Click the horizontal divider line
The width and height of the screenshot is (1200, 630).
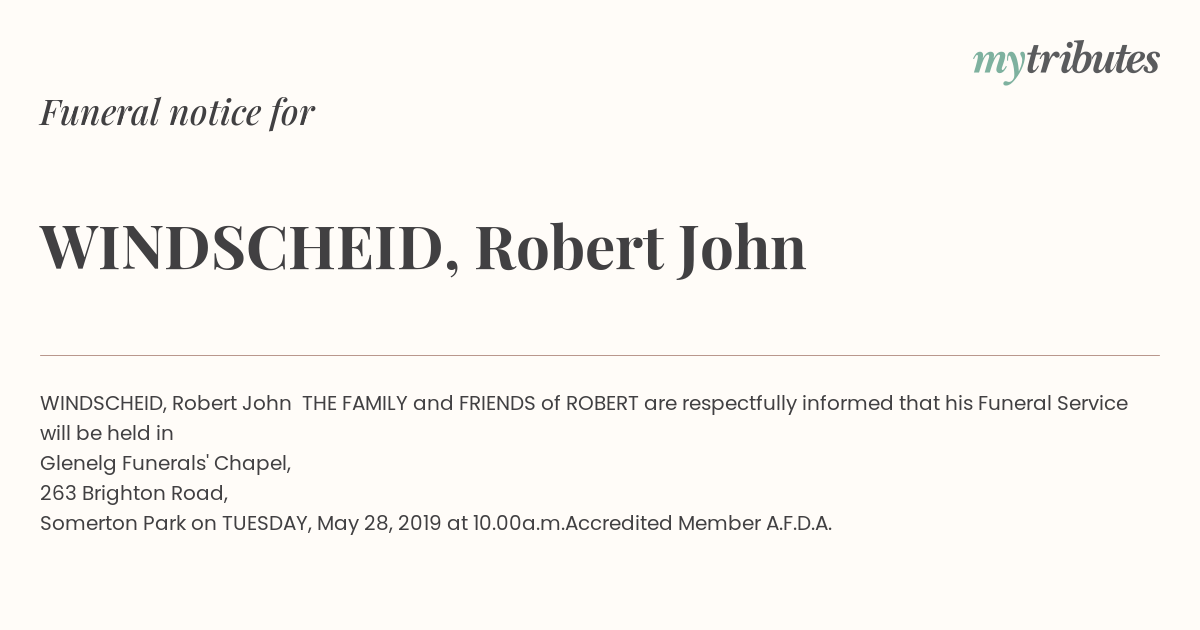point(600,355)
